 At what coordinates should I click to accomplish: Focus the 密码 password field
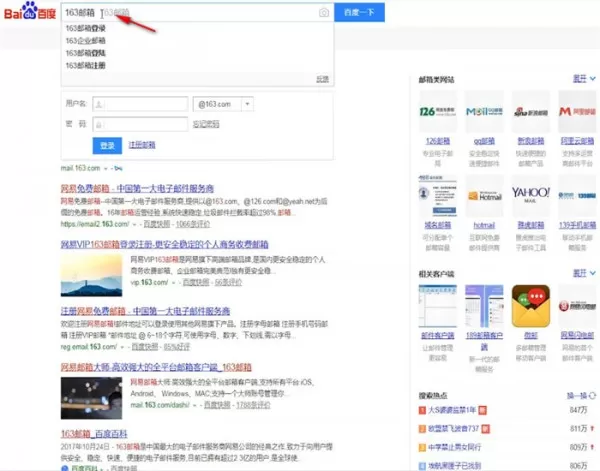[140, 124]
